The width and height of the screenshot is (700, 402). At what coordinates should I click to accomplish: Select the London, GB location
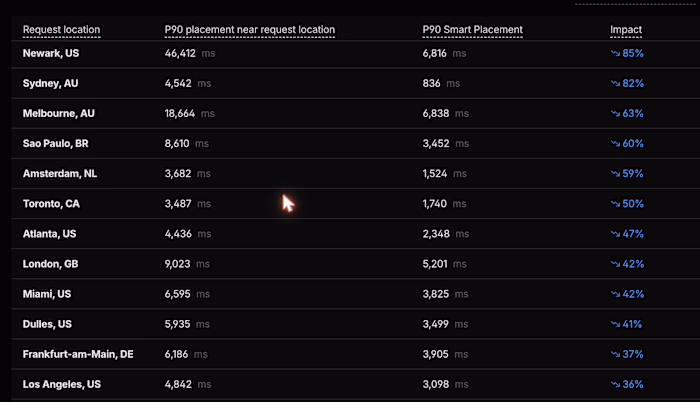[x=50, y=264]
